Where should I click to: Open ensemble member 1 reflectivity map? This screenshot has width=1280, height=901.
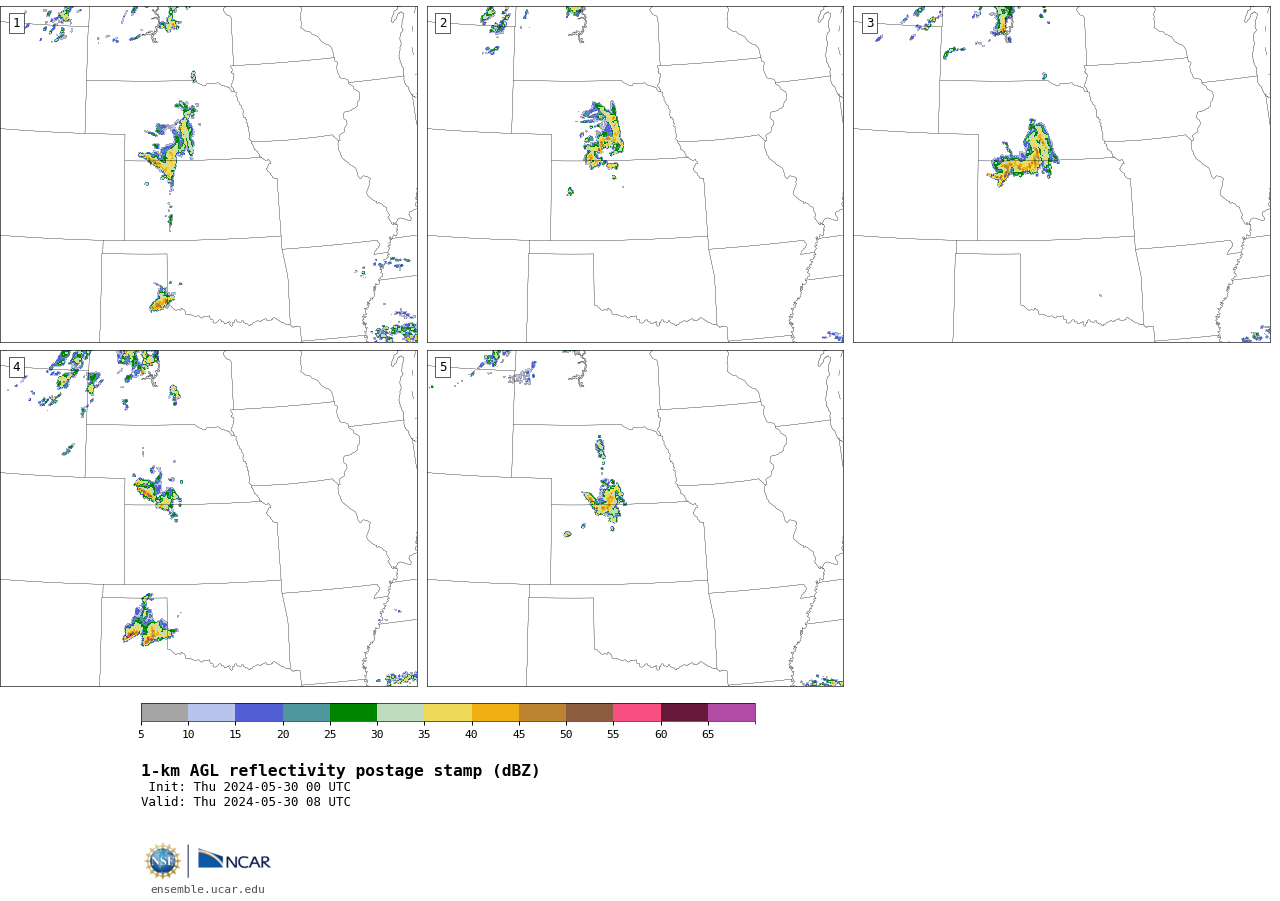(208, 174)
